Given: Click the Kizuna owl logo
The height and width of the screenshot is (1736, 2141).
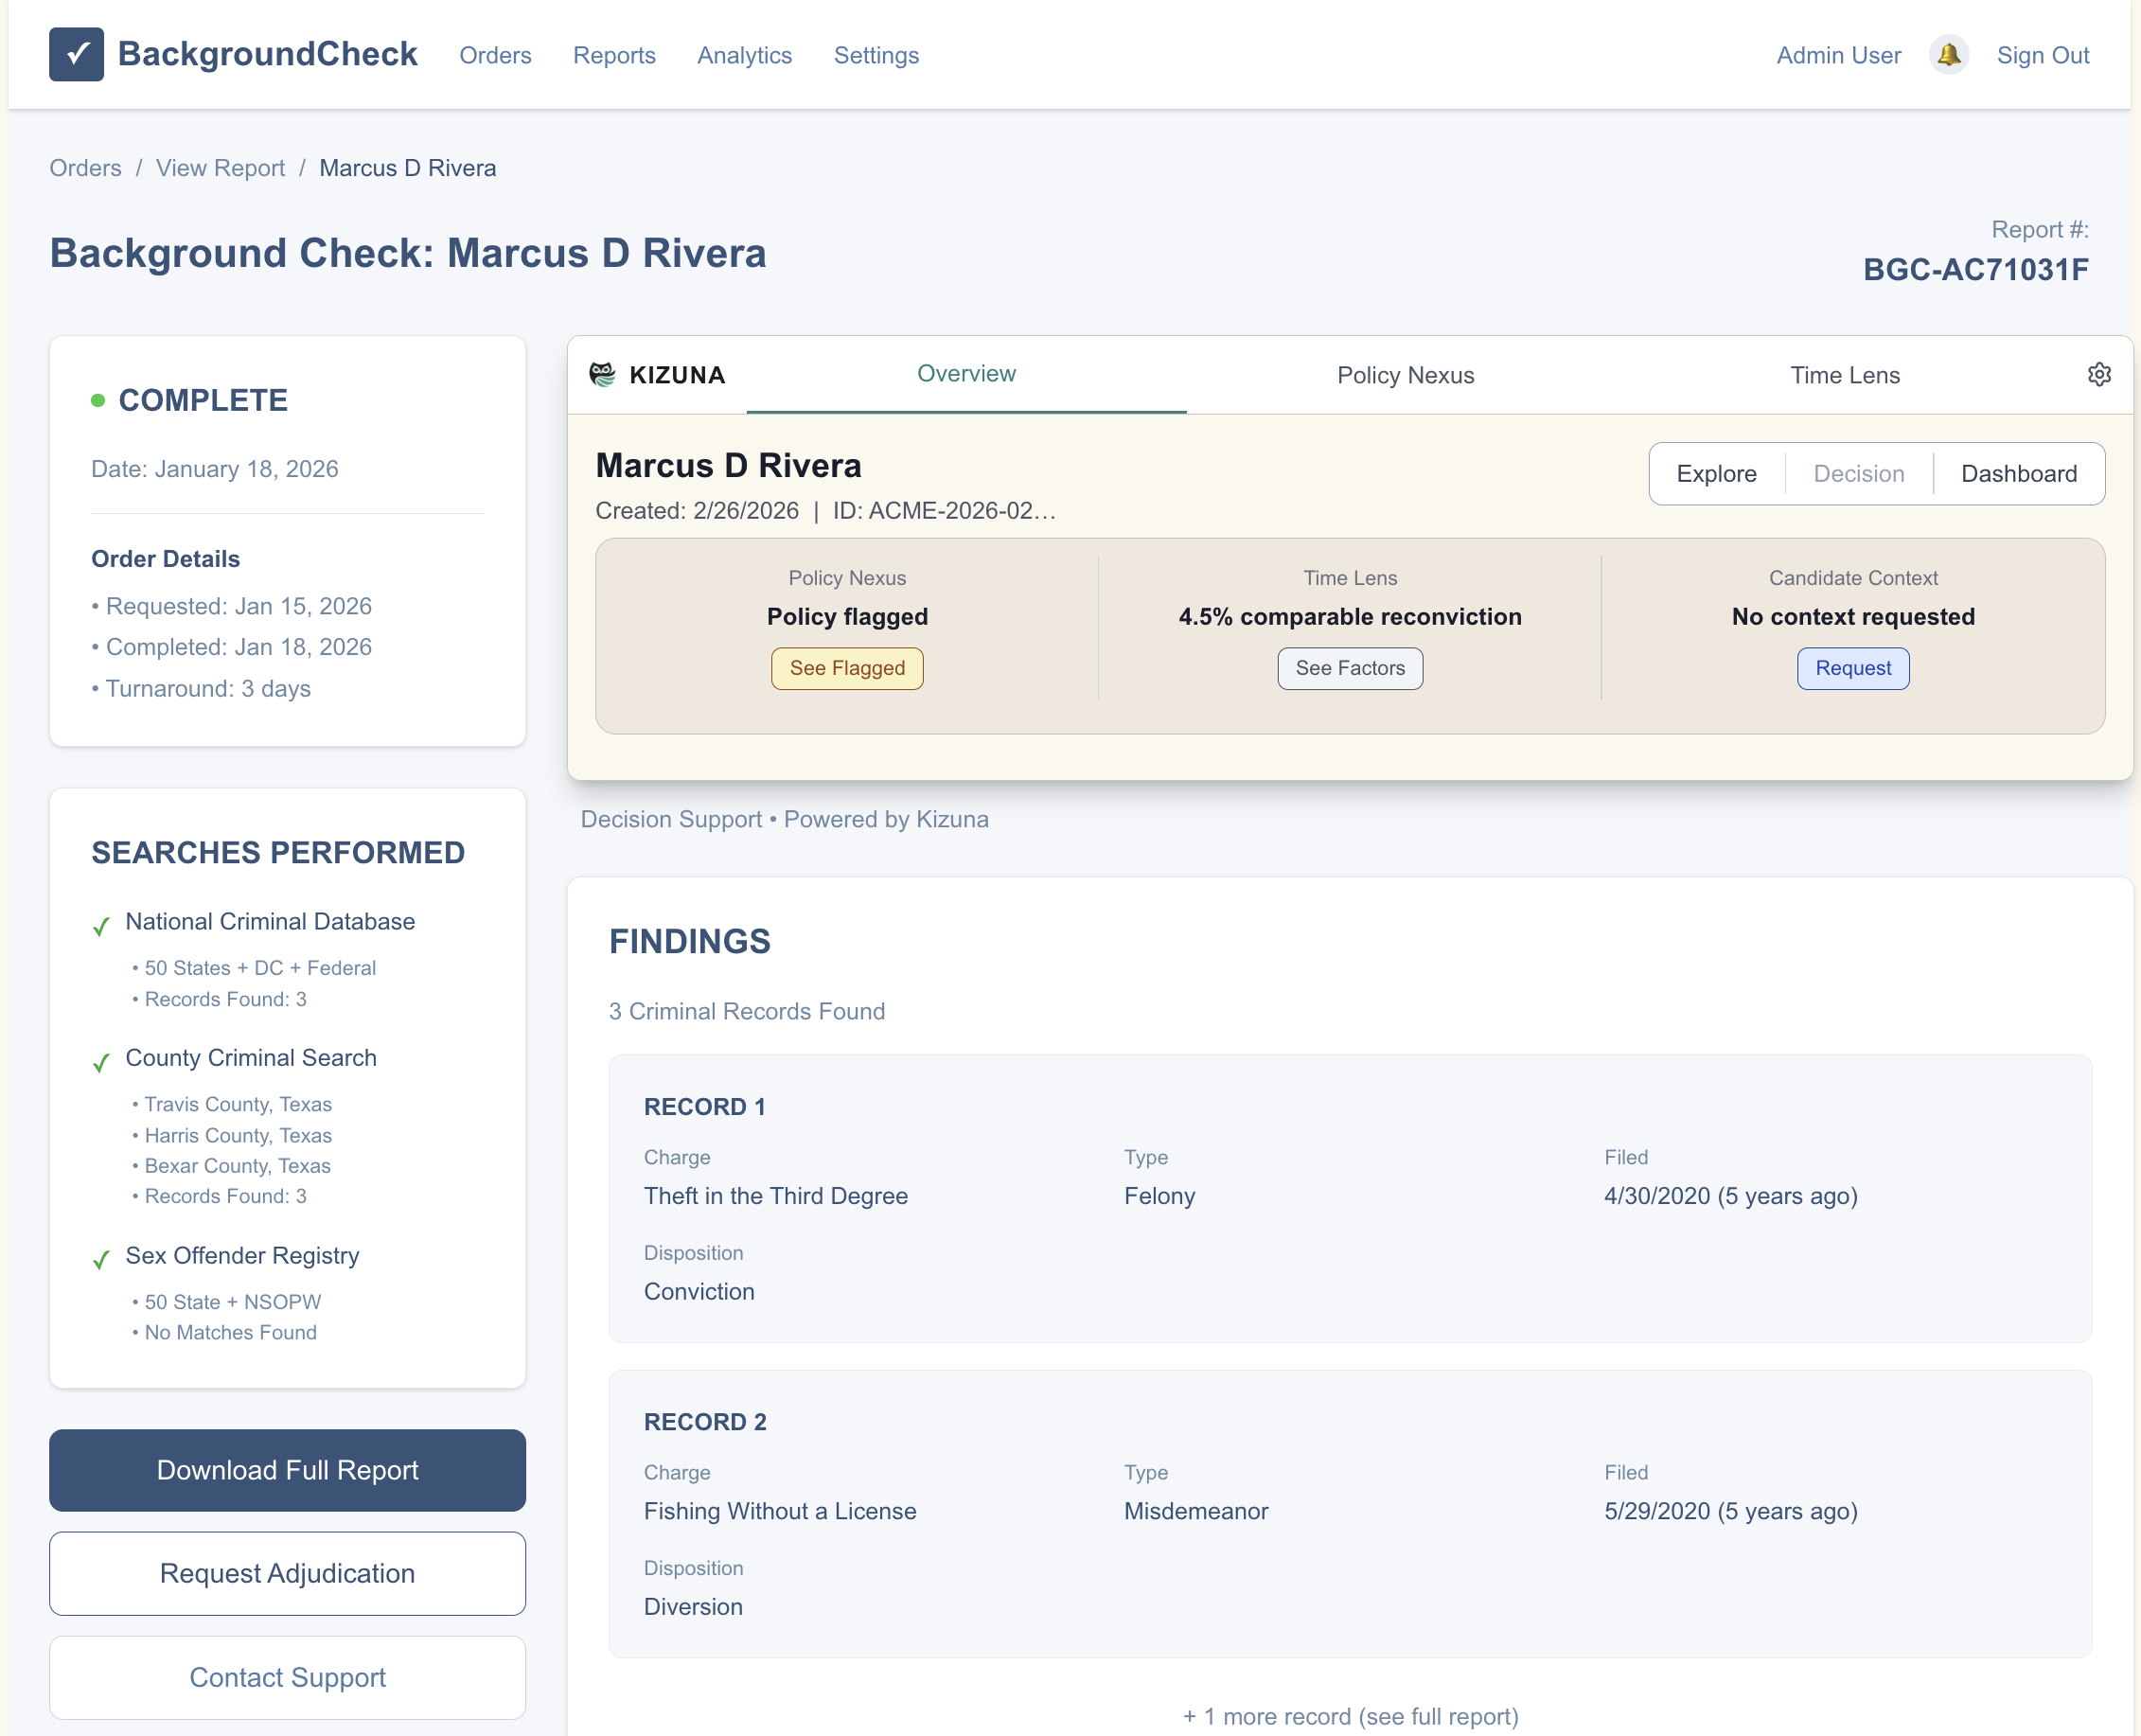Looking at the screenshot, I should (x=600, y=374).
